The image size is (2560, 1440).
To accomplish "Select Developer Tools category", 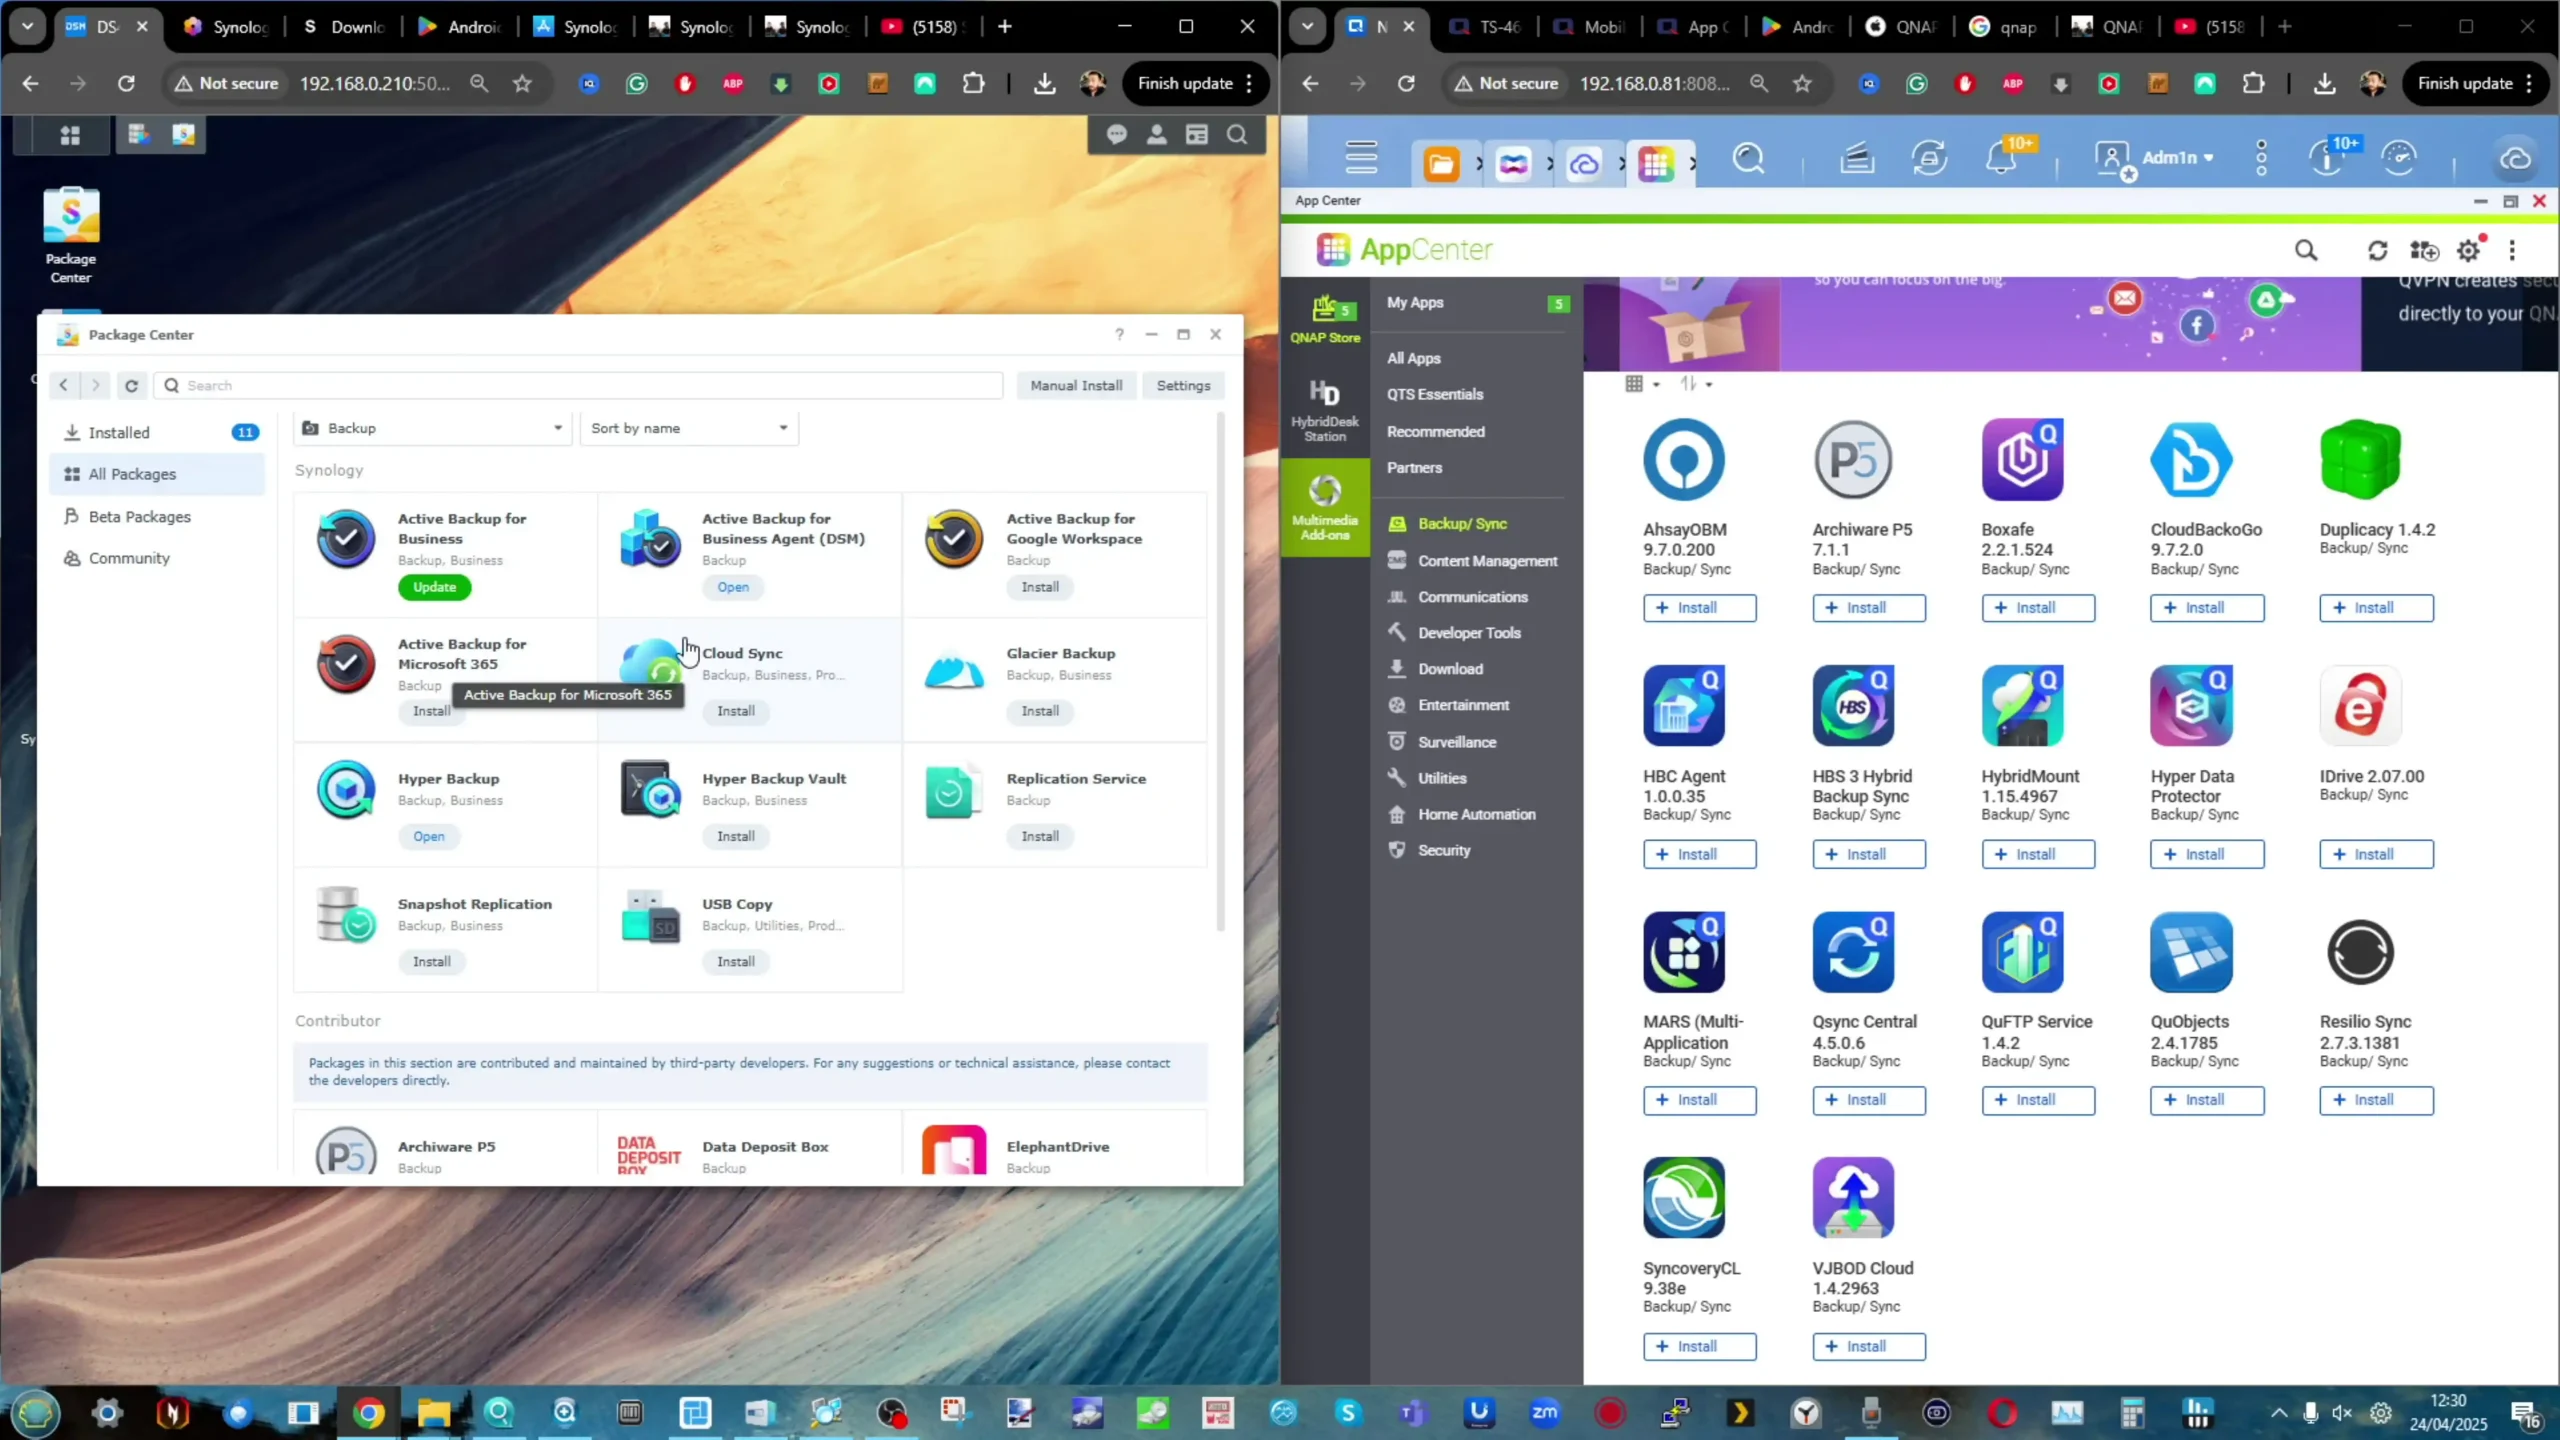I will pyautogui.click(x=1468, y=633).
